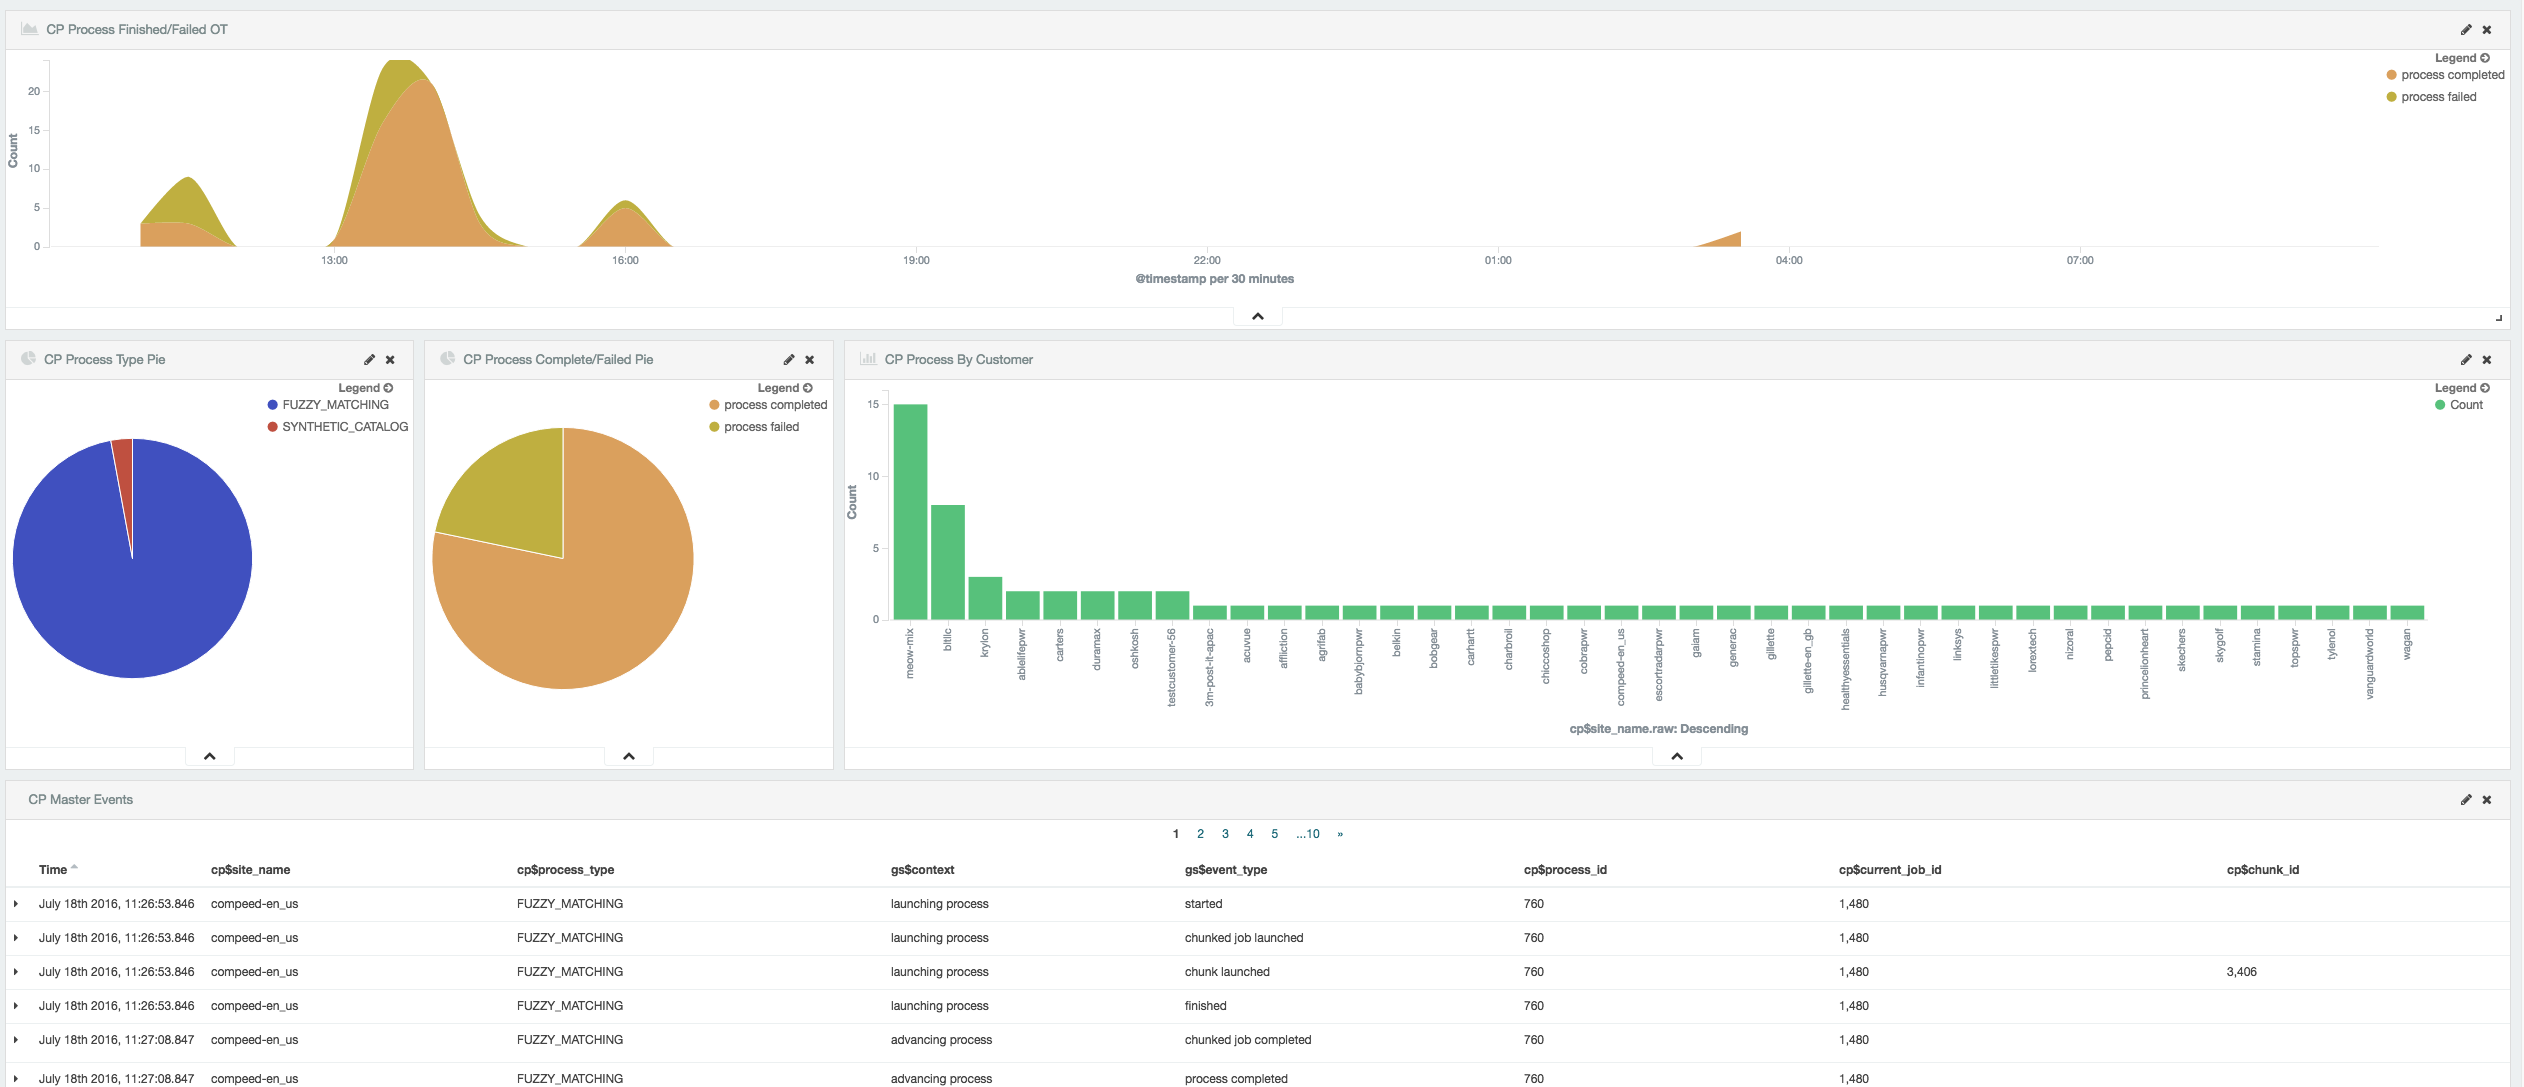
Task: Click the meow-mix bar in customer chart
Action: (x=910, y=512)
